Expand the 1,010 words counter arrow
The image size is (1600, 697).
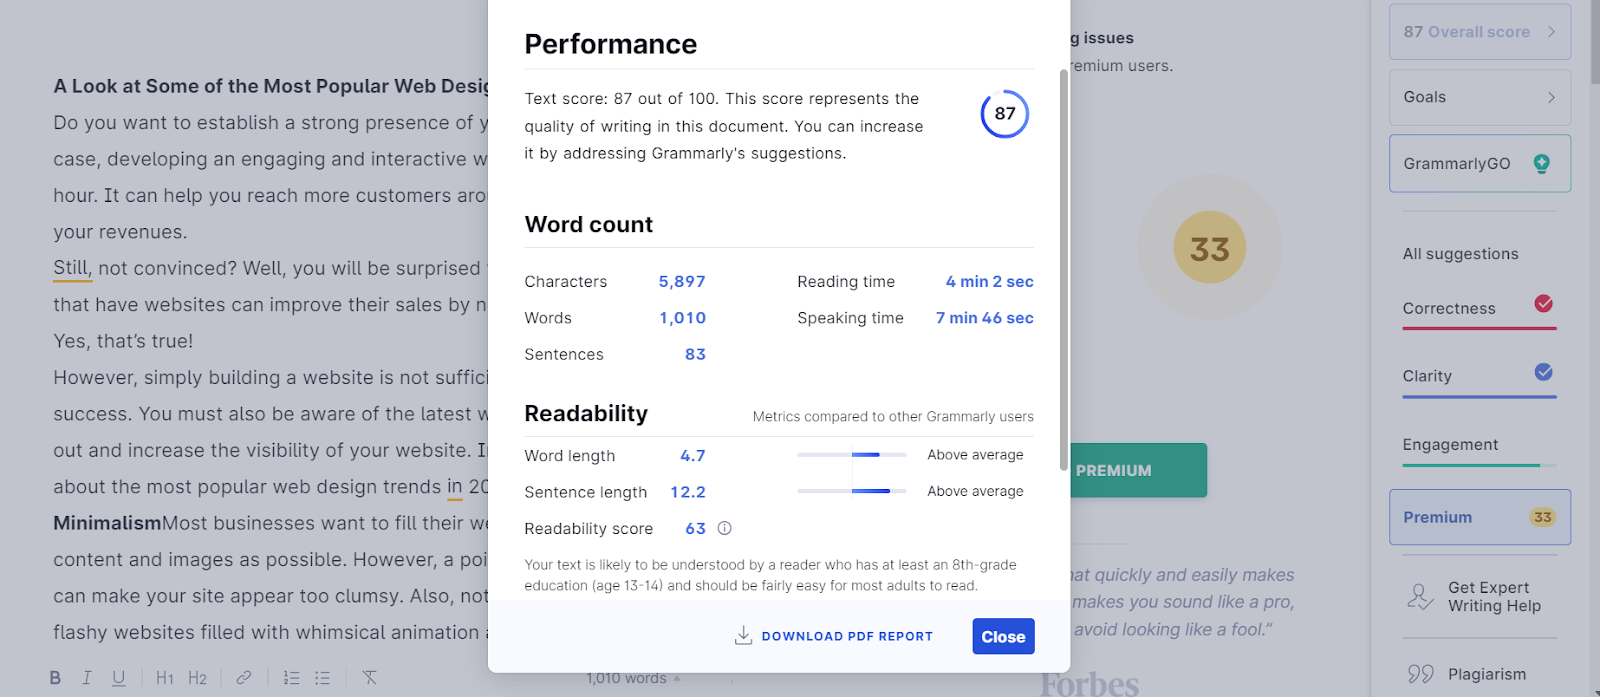coord(677,678)
